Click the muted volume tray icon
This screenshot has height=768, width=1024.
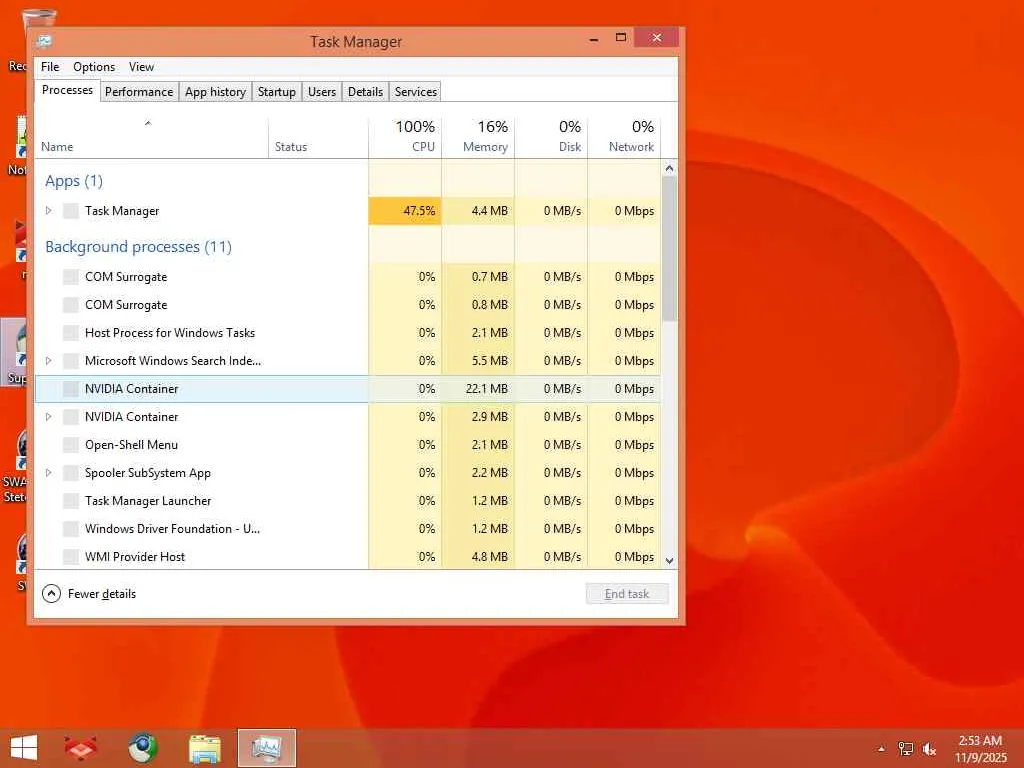[929, 749]
